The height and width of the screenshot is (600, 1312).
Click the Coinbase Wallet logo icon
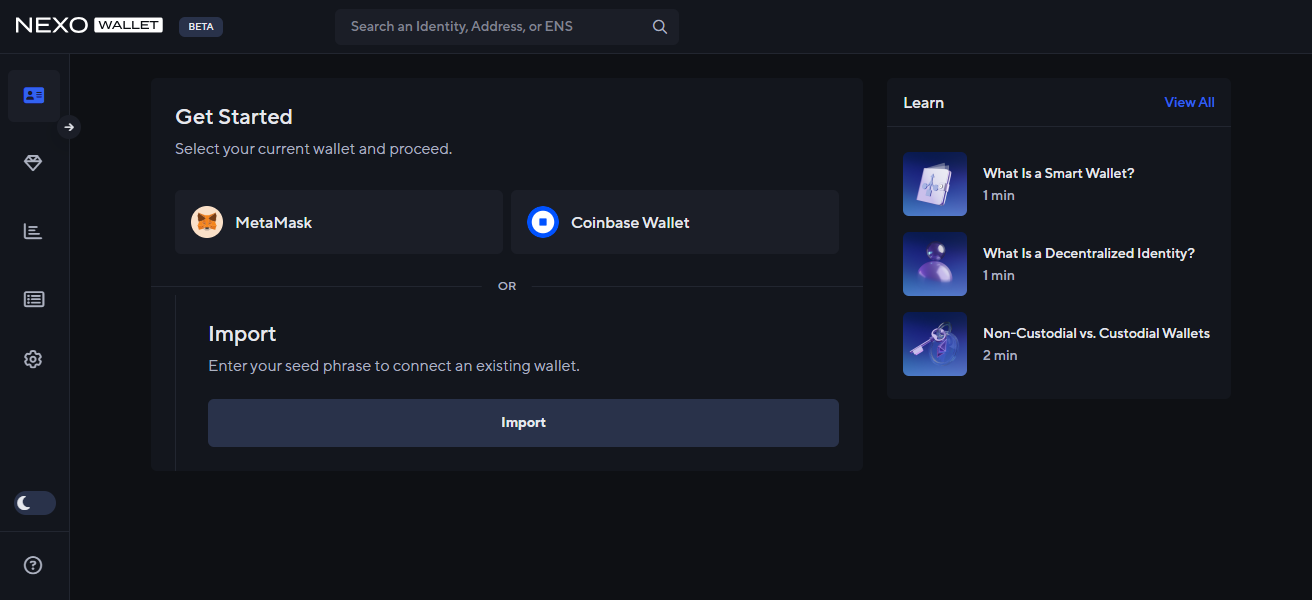pyautogui.click(x=543, y=221)
